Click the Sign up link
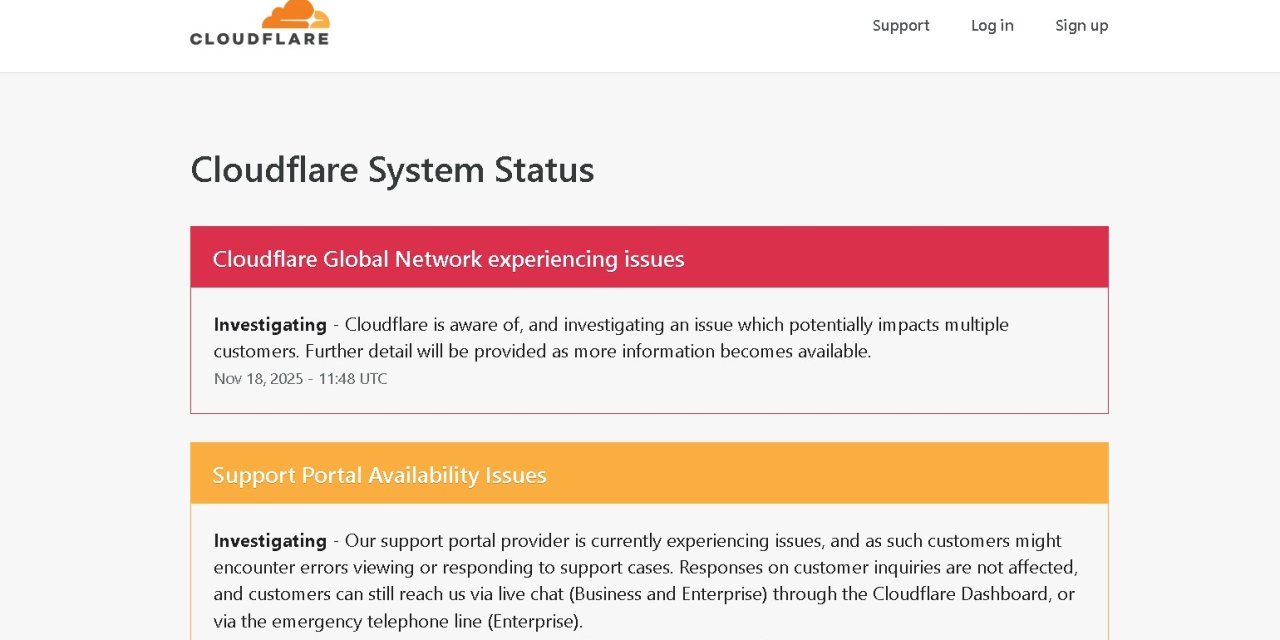This screenshot has width=1280, height=640. [x=1081, y=26]
